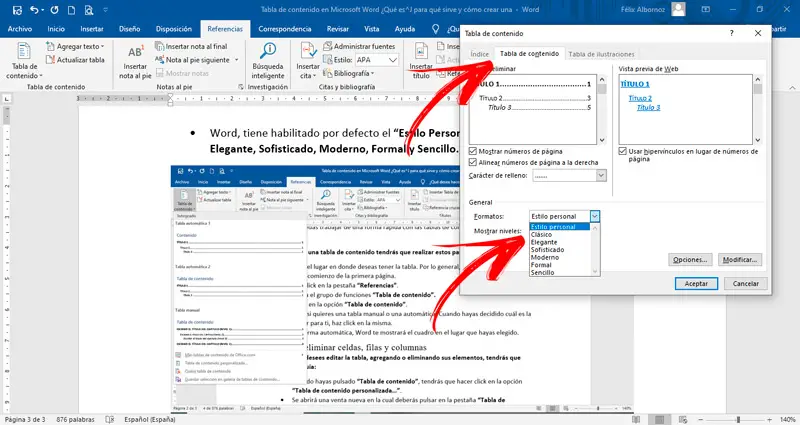The width and height of the screenshot is (800, 425).
Task: Click Insertar título button
Action: pos(421,61)
